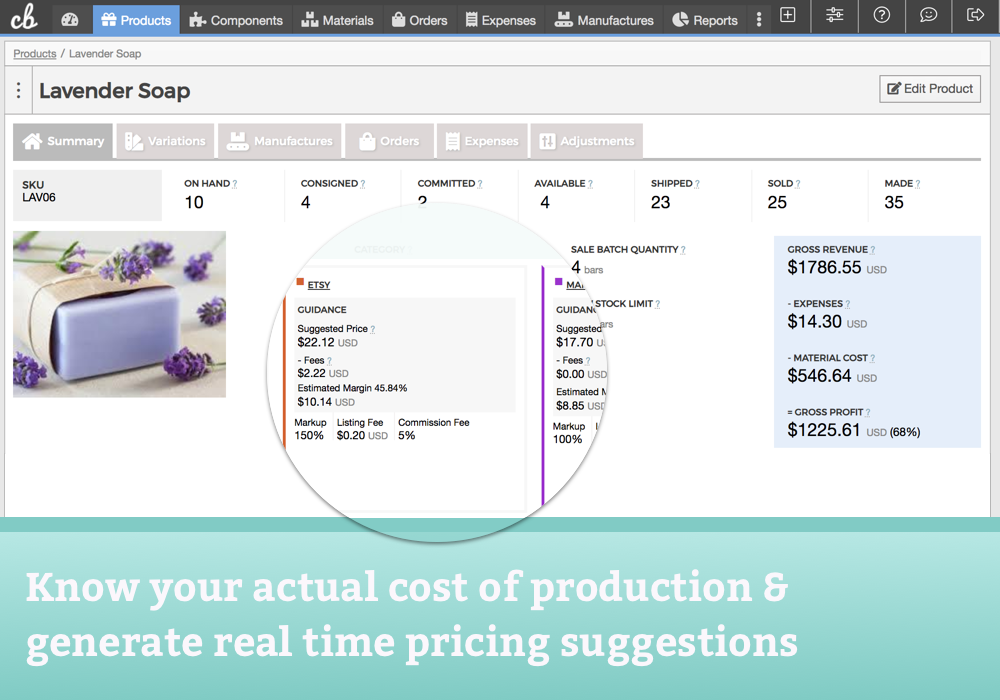The image size is (1000, 700).
Task: Click the lavender soap product photo
Action: [119, 314]
